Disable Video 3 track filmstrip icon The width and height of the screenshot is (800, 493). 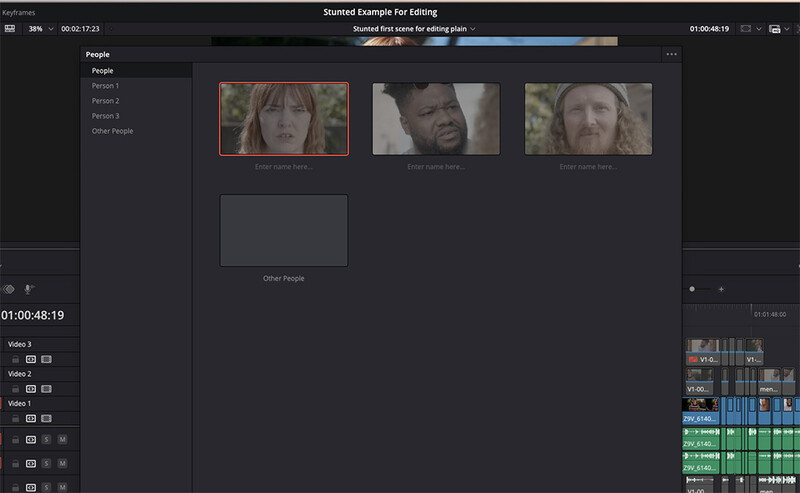(46, 359)
